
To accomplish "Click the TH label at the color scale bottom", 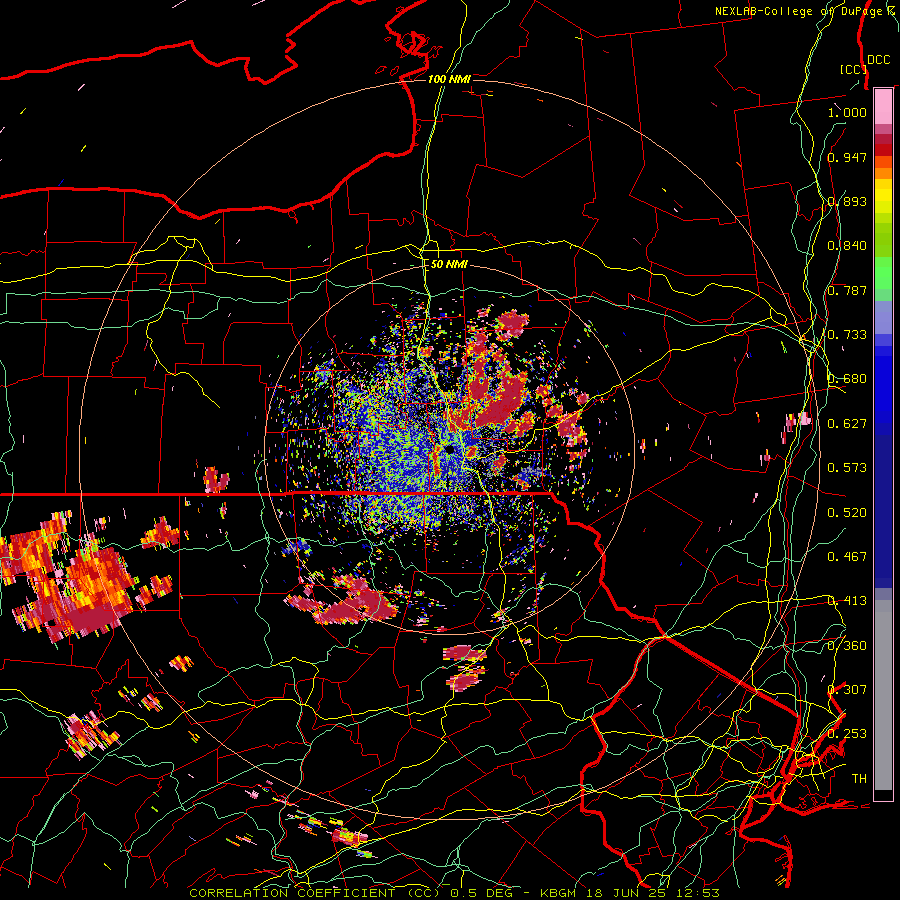I will click(859, 779).
